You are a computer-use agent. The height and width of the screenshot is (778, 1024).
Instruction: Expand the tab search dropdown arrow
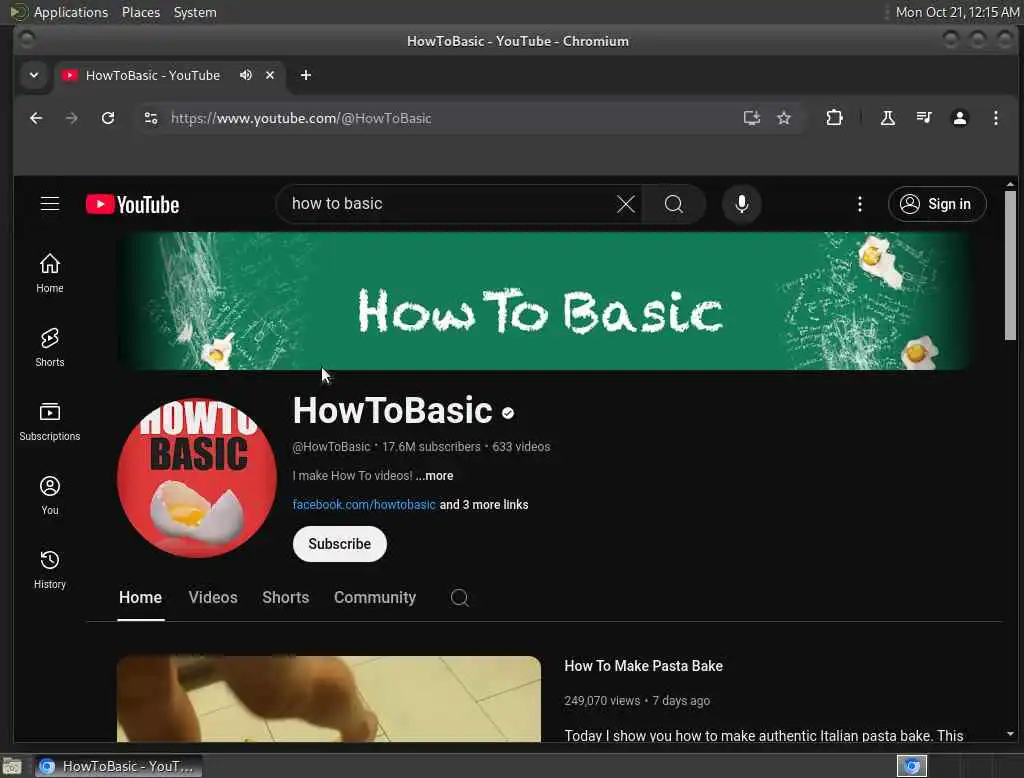pyautogui.click(x=34, y=75)
